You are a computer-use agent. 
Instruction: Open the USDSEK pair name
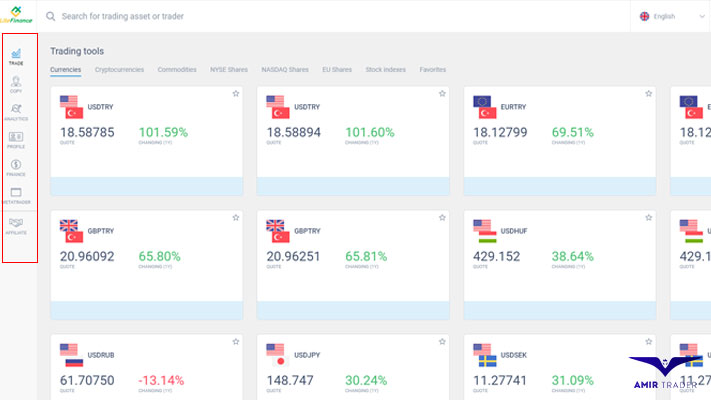514,355
